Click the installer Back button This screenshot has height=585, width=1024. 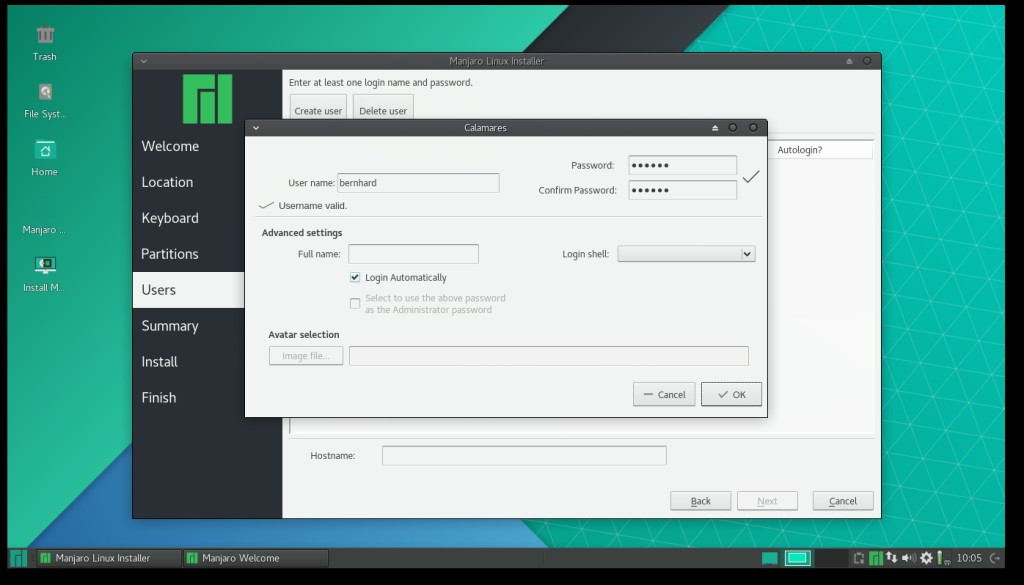click(x=701, y=501)
